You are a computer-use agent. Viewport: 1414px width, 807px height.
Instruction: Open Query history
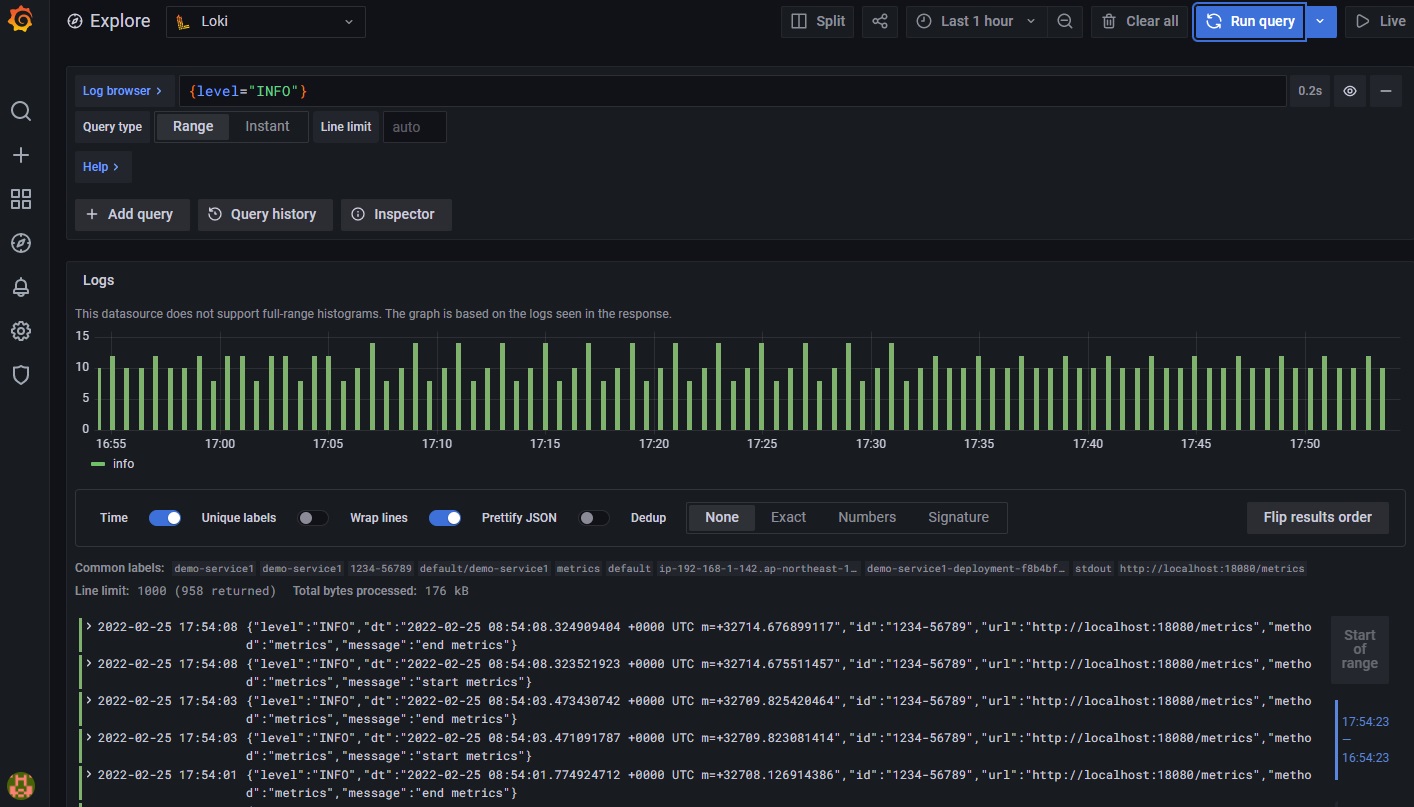265,214
